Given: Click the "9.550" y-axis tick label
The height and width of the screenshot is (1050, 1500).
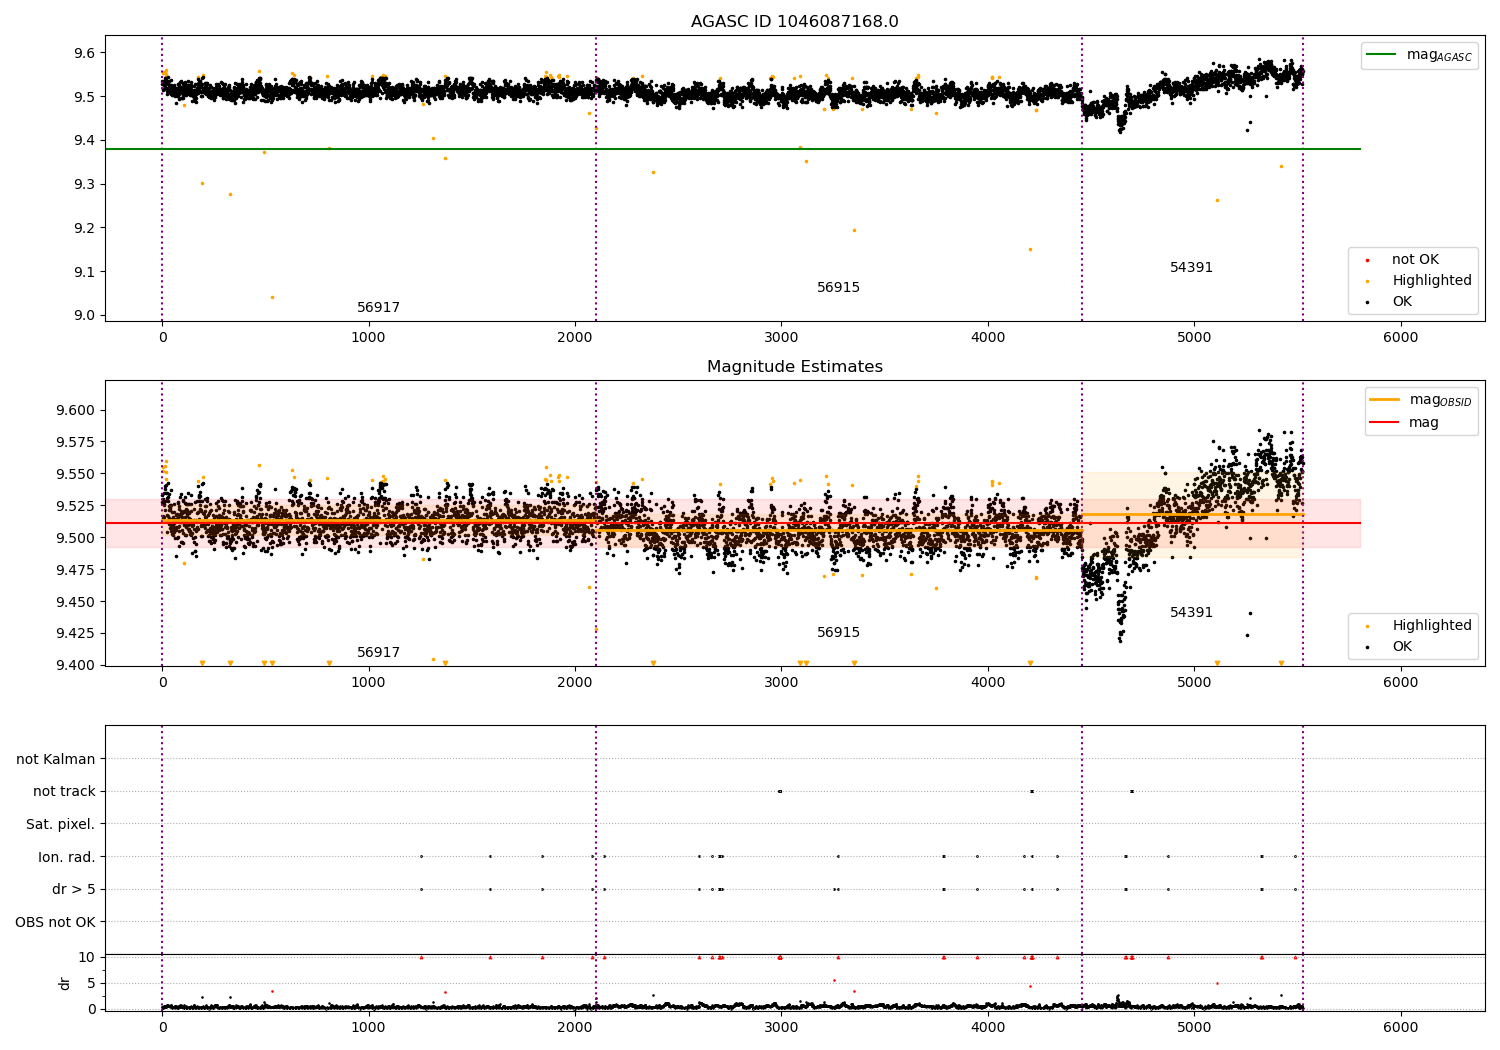Looking at the screenshot, I should (x=77, y=475).
